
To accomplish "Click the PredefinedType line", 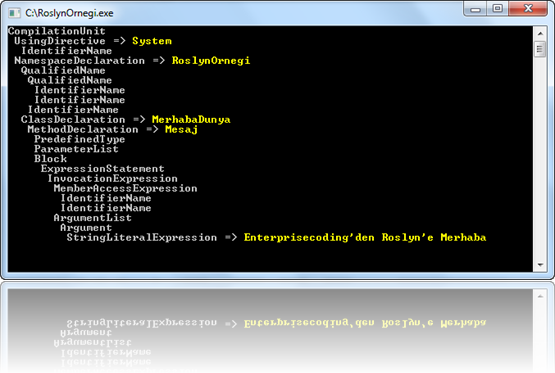I will coord(80,139).
